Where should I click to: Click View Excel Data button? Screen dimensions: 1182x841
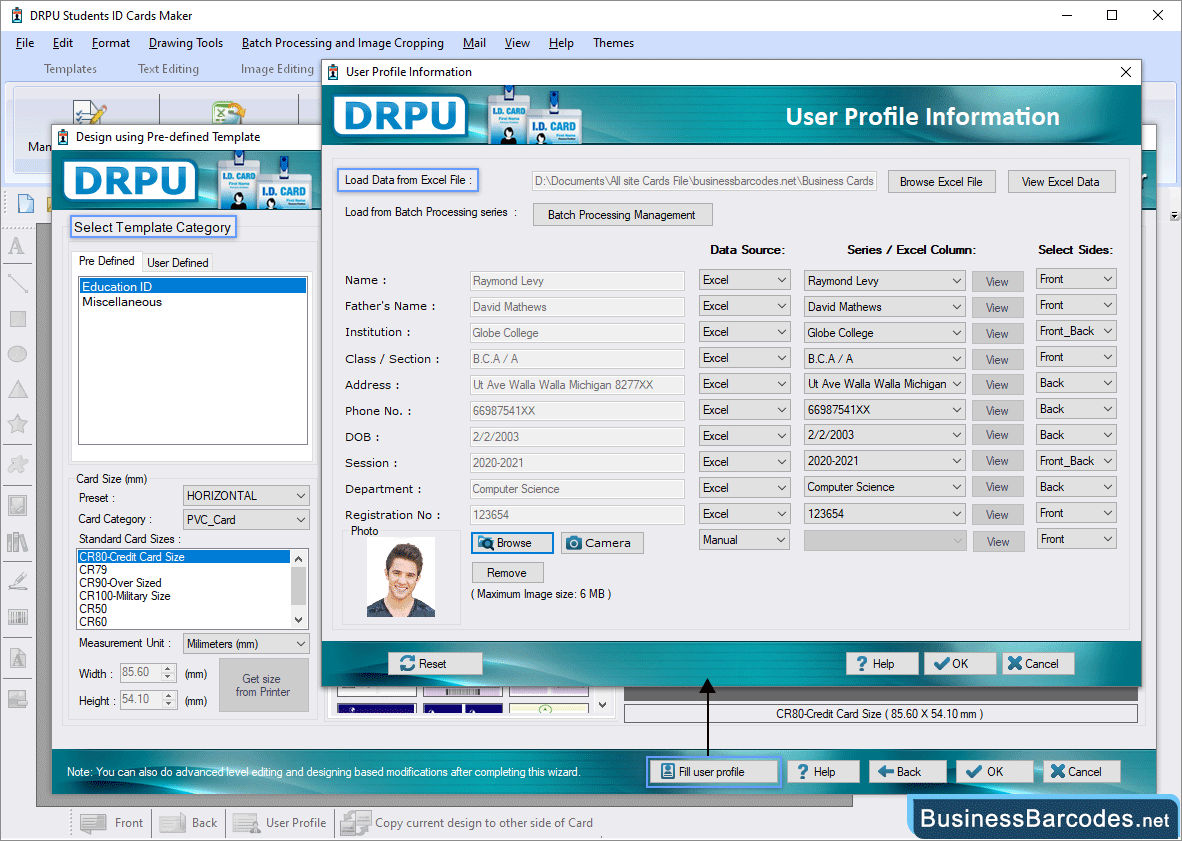point(1061,182)
